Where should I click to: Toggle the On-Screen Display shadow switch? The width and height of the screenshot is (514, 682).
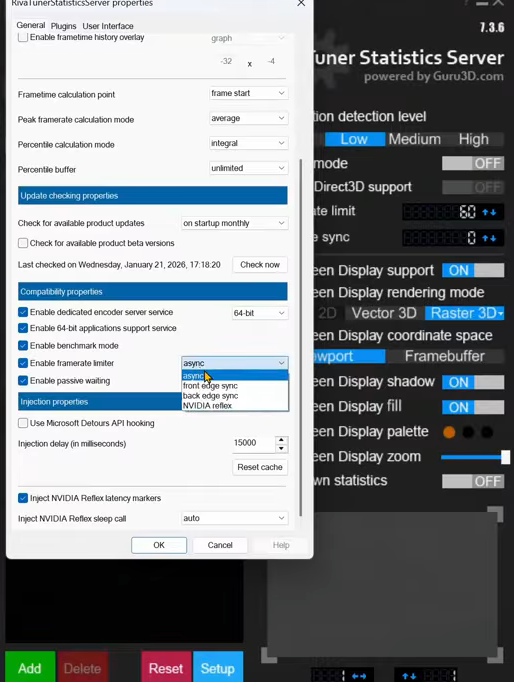(473, 382)
